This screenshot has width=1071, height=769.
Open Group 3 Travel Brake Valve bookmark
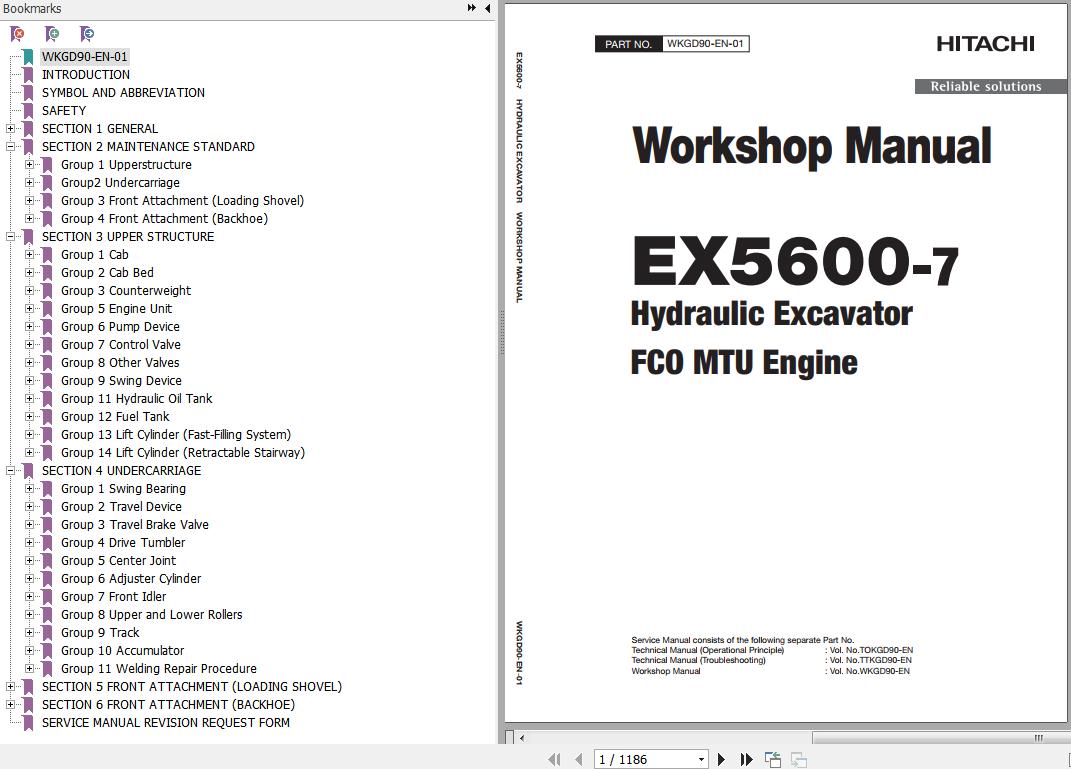(x=135, y=525)
